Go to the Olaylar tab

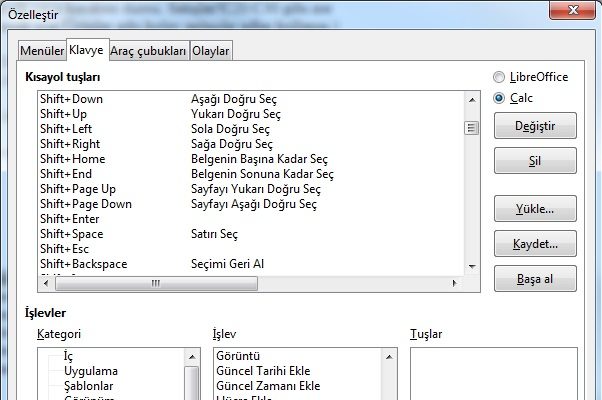[211, 50]
